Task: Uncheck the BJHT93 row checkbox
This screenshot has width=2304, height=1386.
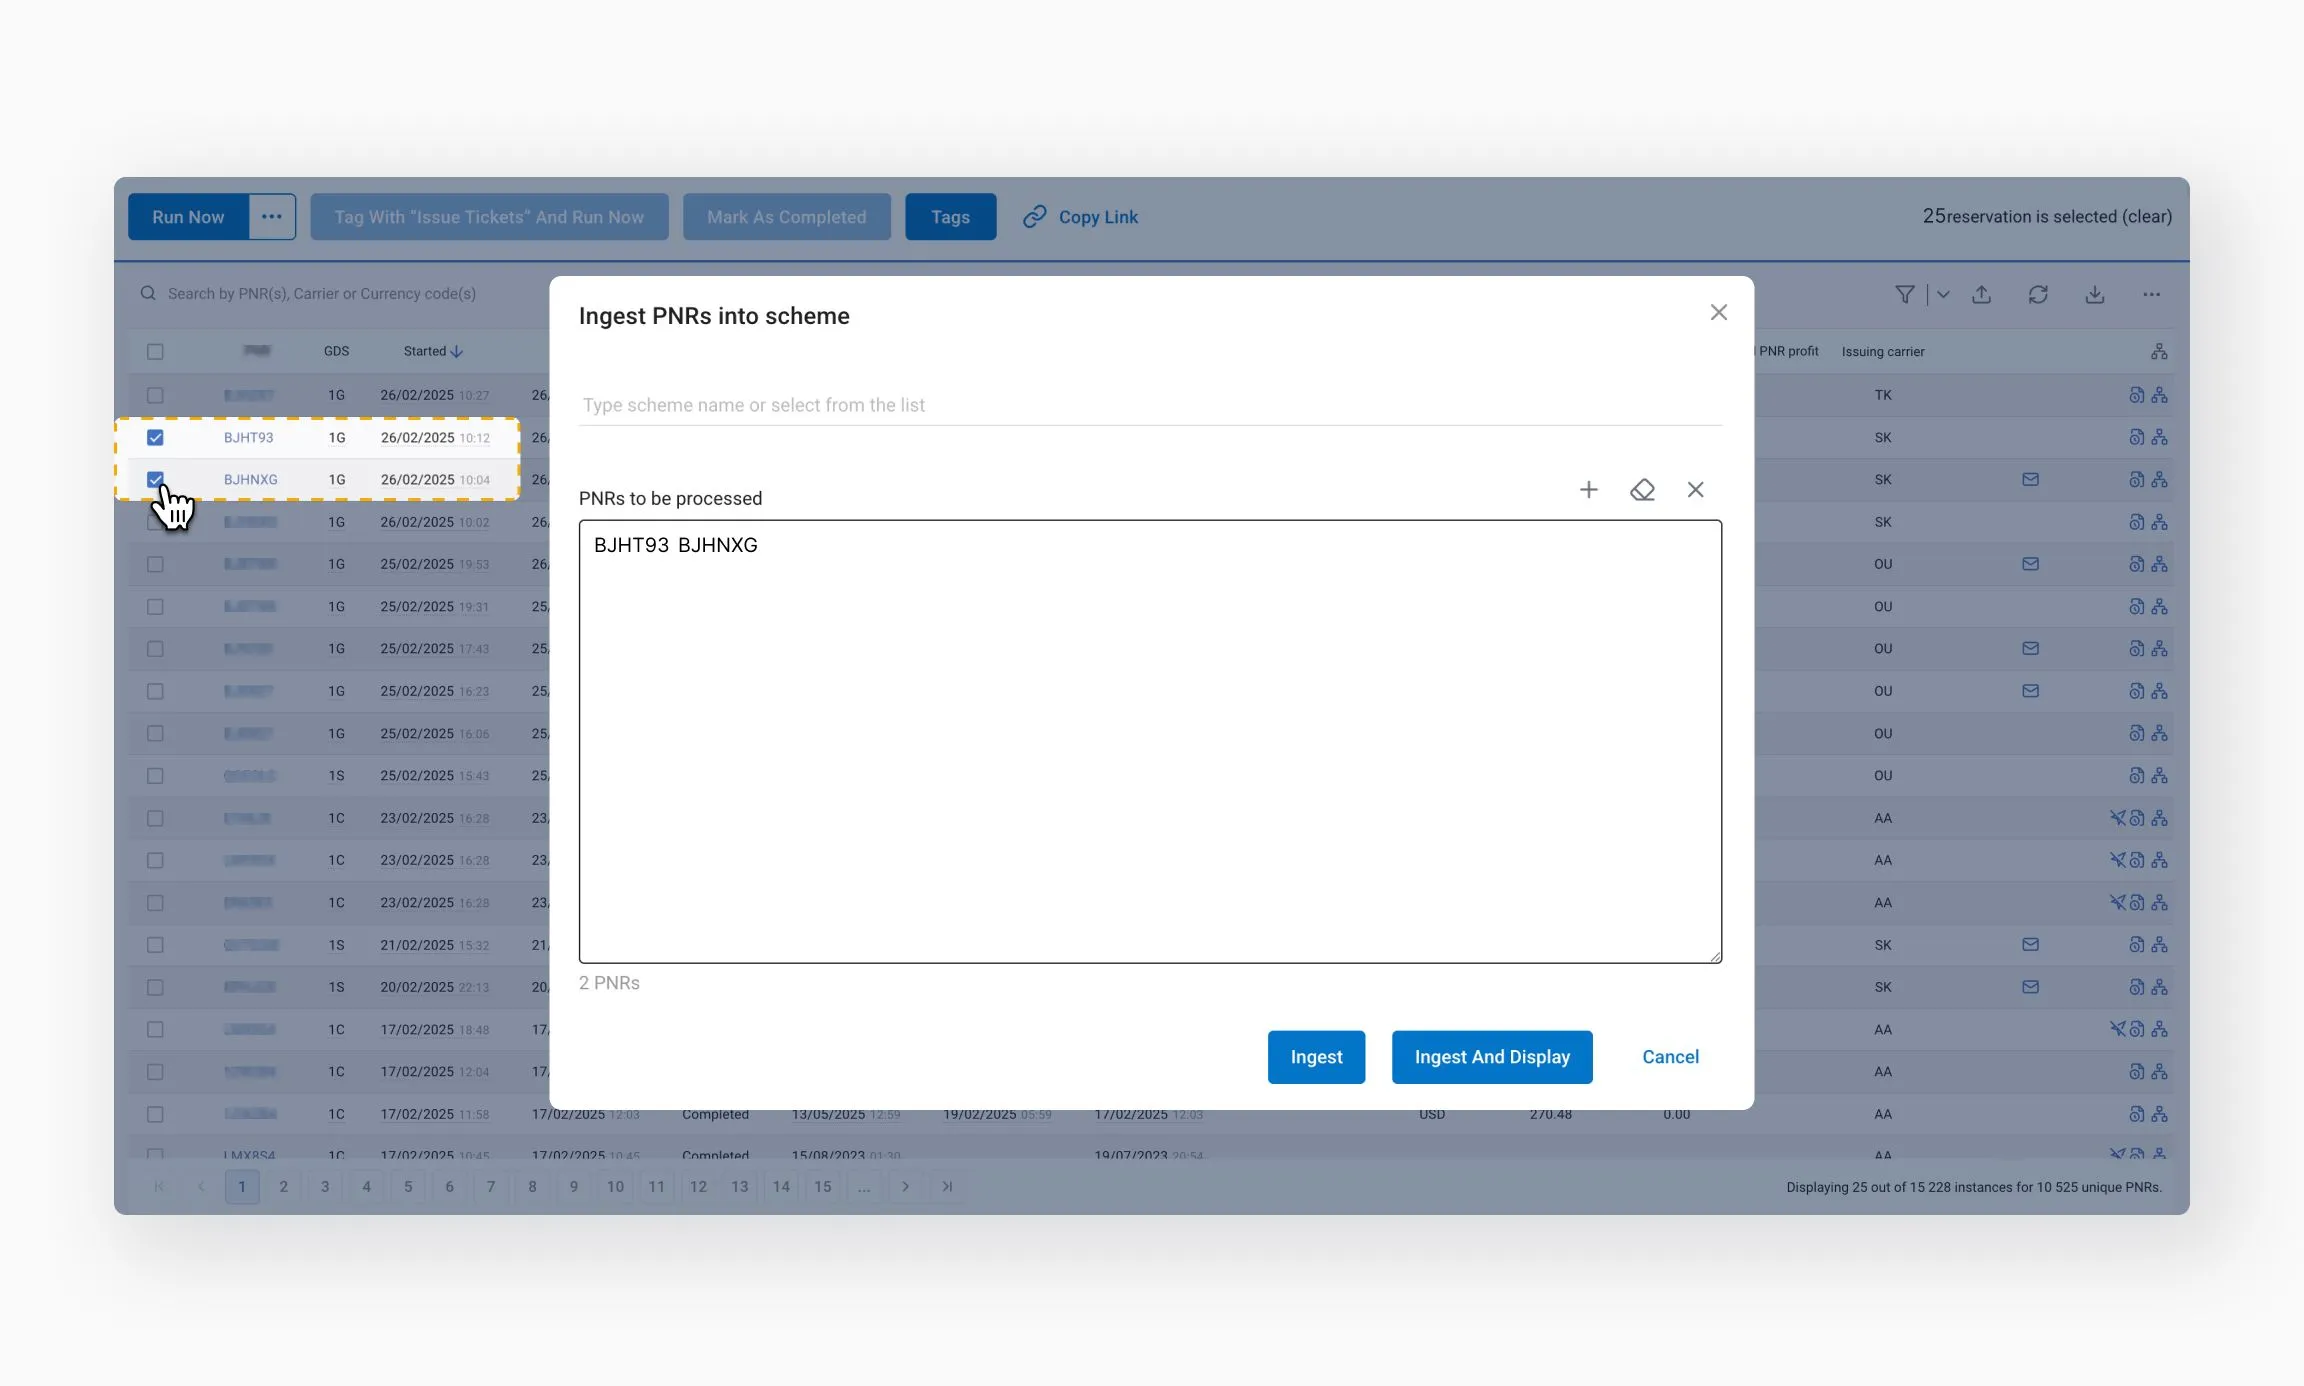Action: click(x=155, y=438)
